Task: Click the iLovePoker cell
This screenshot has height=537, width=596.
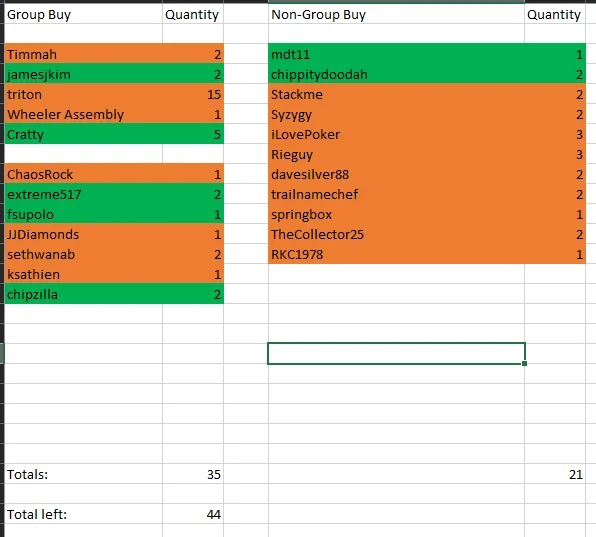Action: 396,134
